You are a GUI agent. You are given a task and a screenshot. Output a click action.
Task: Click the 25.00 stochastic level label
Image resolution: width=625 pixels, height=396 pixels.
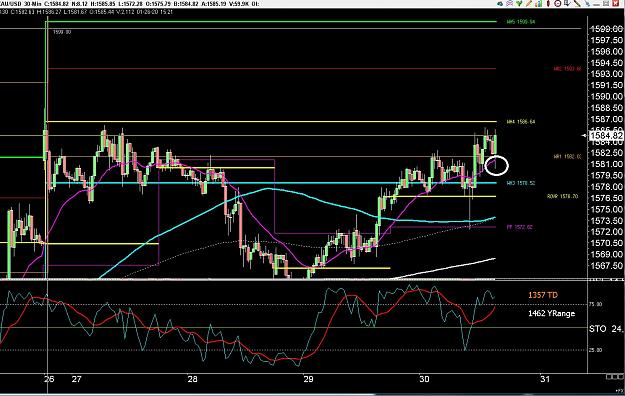tap(595, 350)
